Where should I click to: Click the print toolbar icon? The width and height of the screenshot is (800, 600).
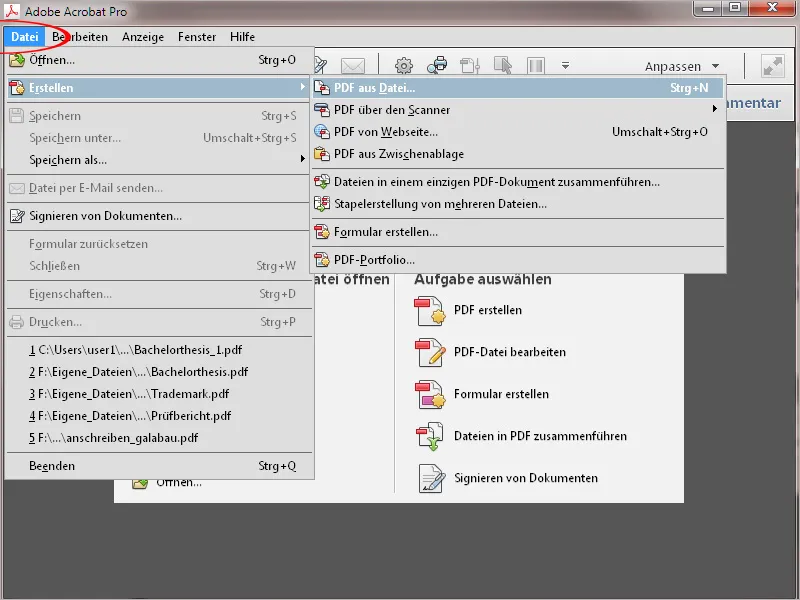pyautogui.click(x=437, y=65)
